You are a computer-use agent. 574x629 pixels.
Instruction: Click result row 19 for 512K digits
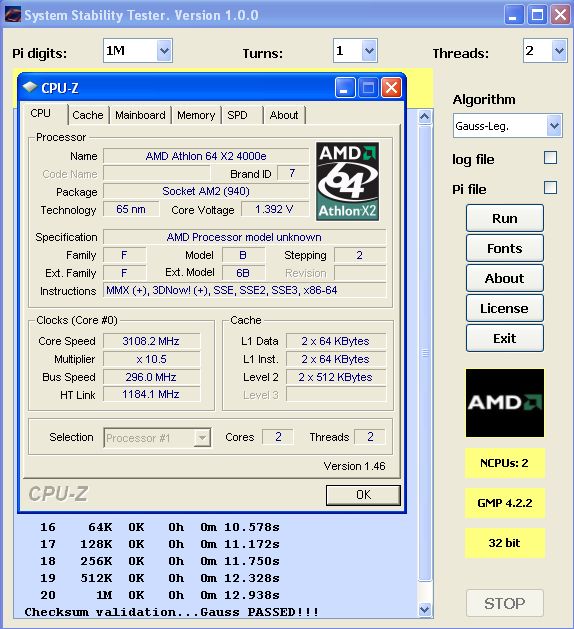pyautogui.click(x=160, y=578)
